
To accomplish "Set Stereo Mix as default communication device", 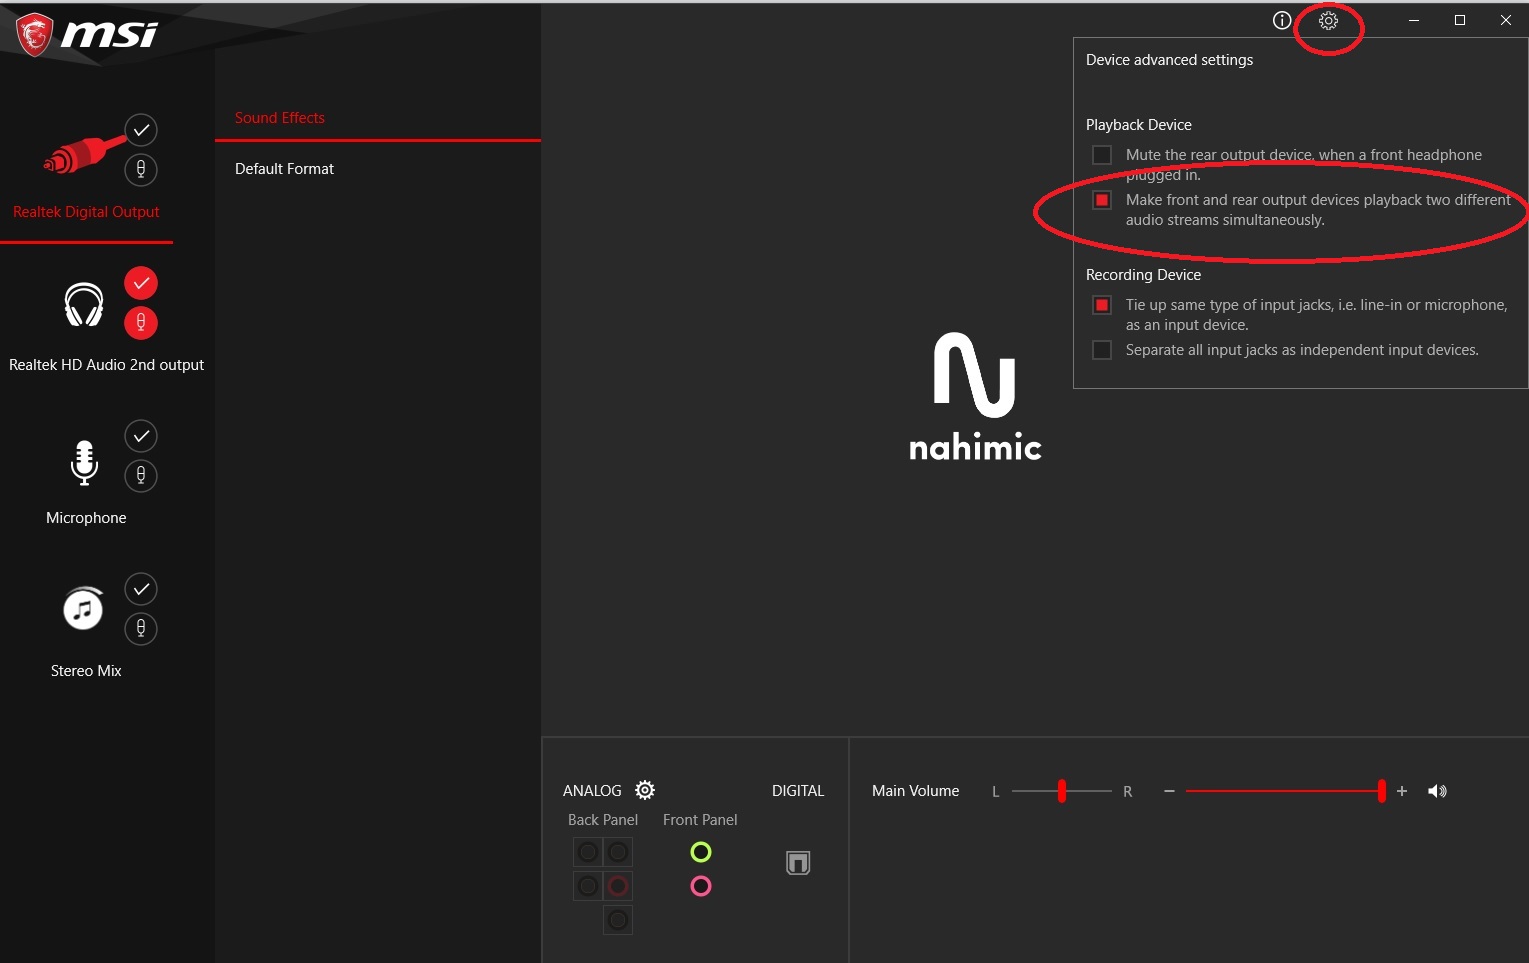I will point(141,628).
